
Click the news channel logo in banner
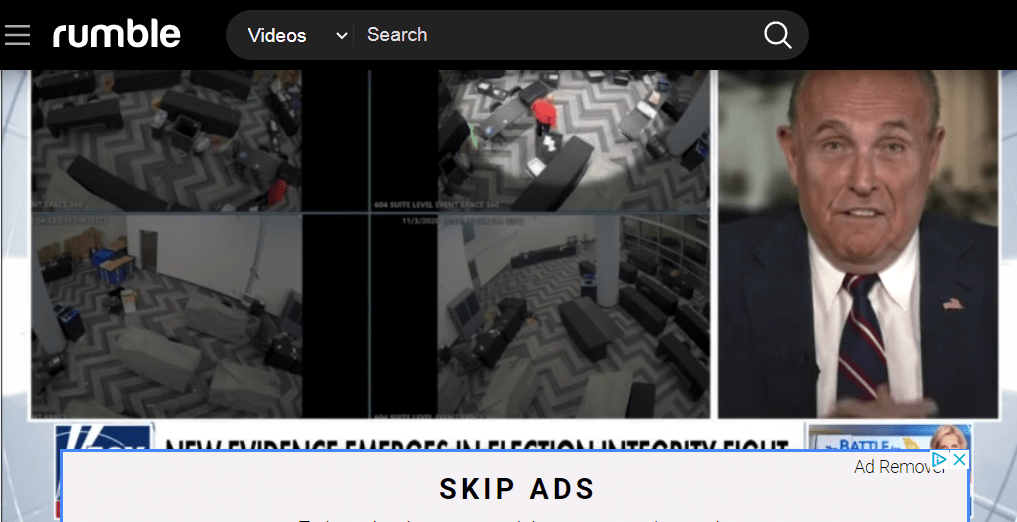[x=104, y=437]
